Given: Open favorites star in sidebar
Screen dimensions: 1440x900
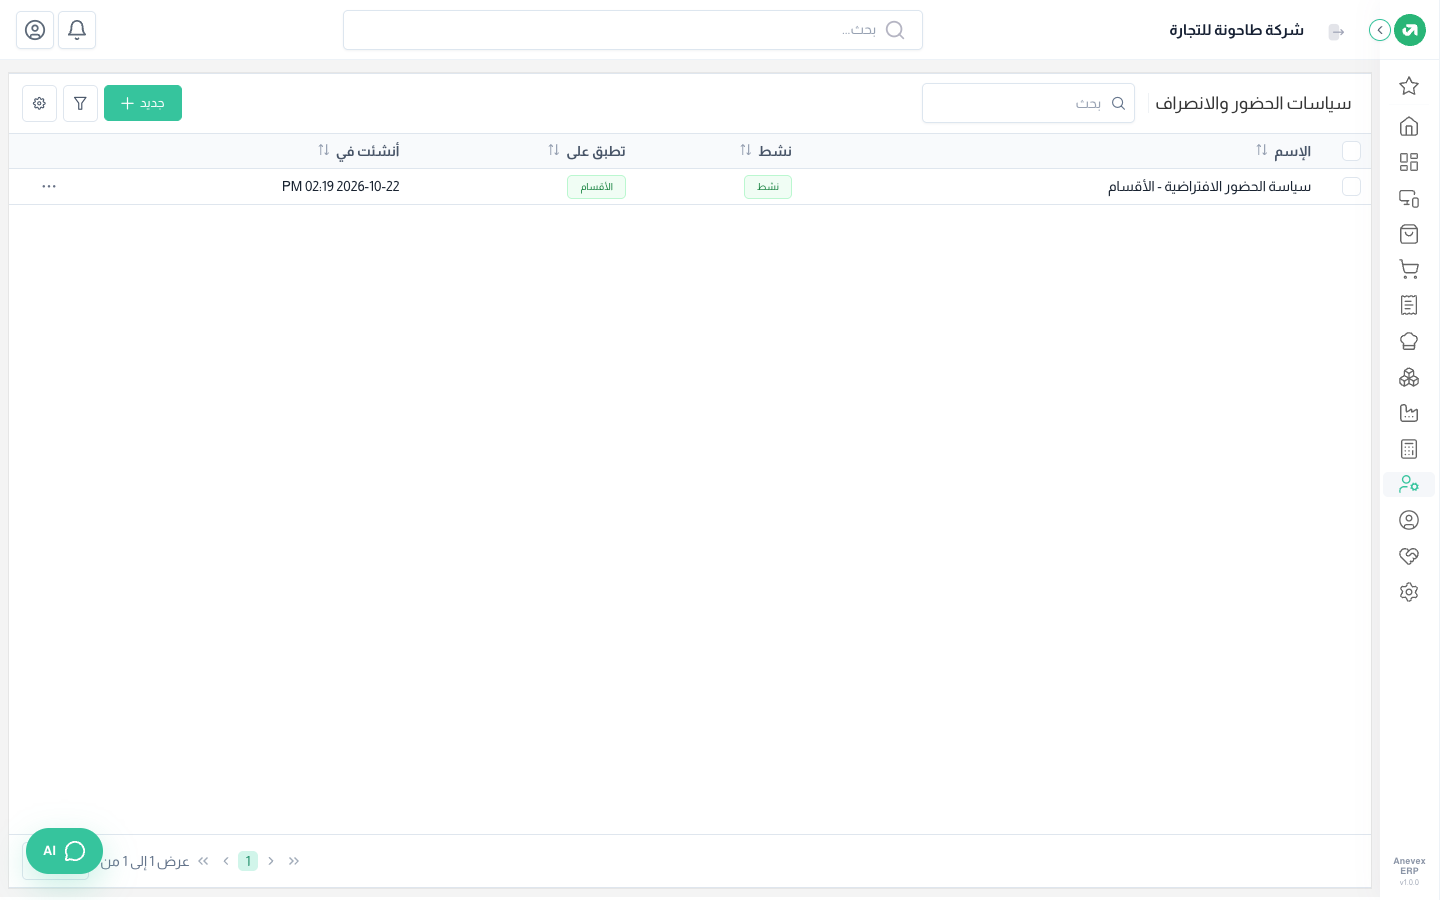Looking at the screenshot, I should tap(1409, 86).
